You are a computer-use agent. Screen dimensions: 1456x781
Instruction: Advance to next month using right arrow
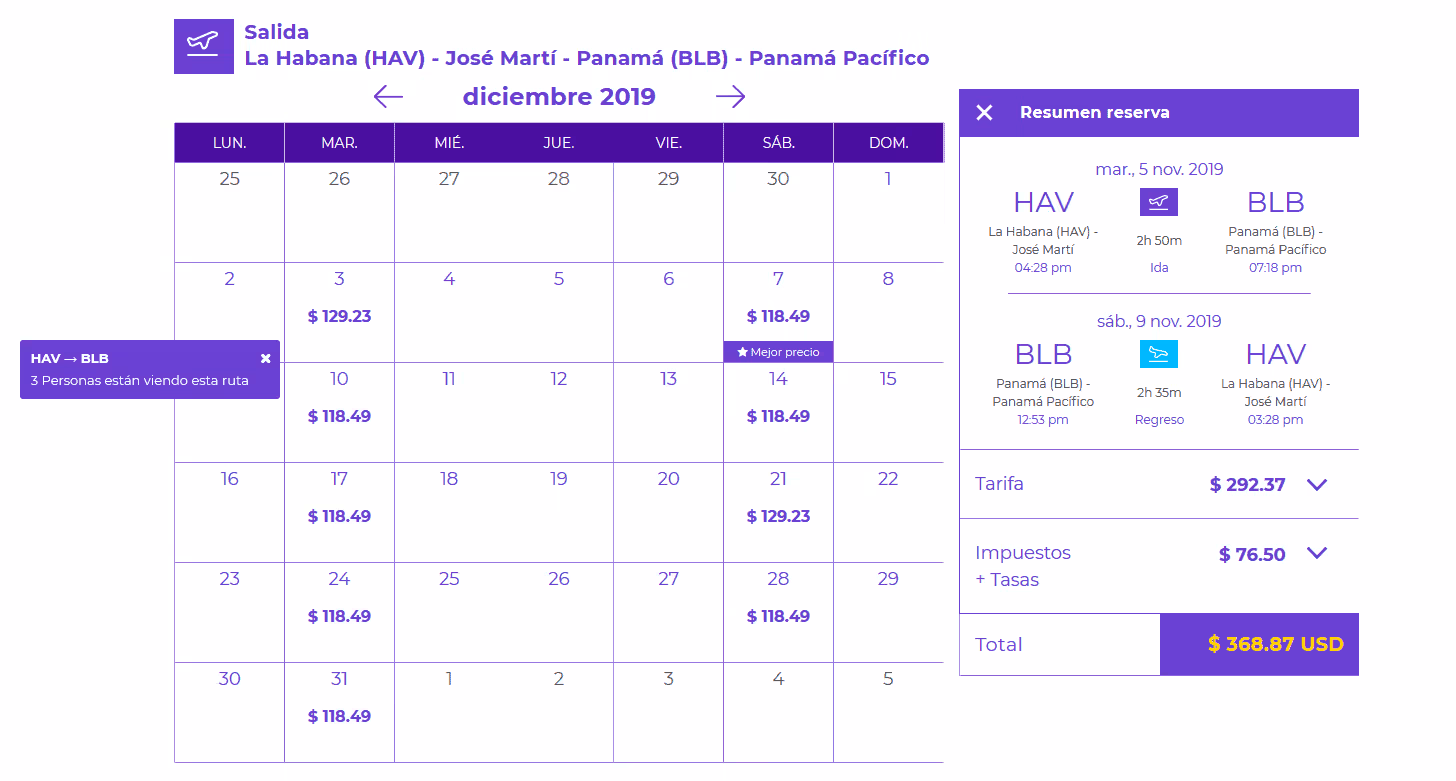tap(731, 96)
